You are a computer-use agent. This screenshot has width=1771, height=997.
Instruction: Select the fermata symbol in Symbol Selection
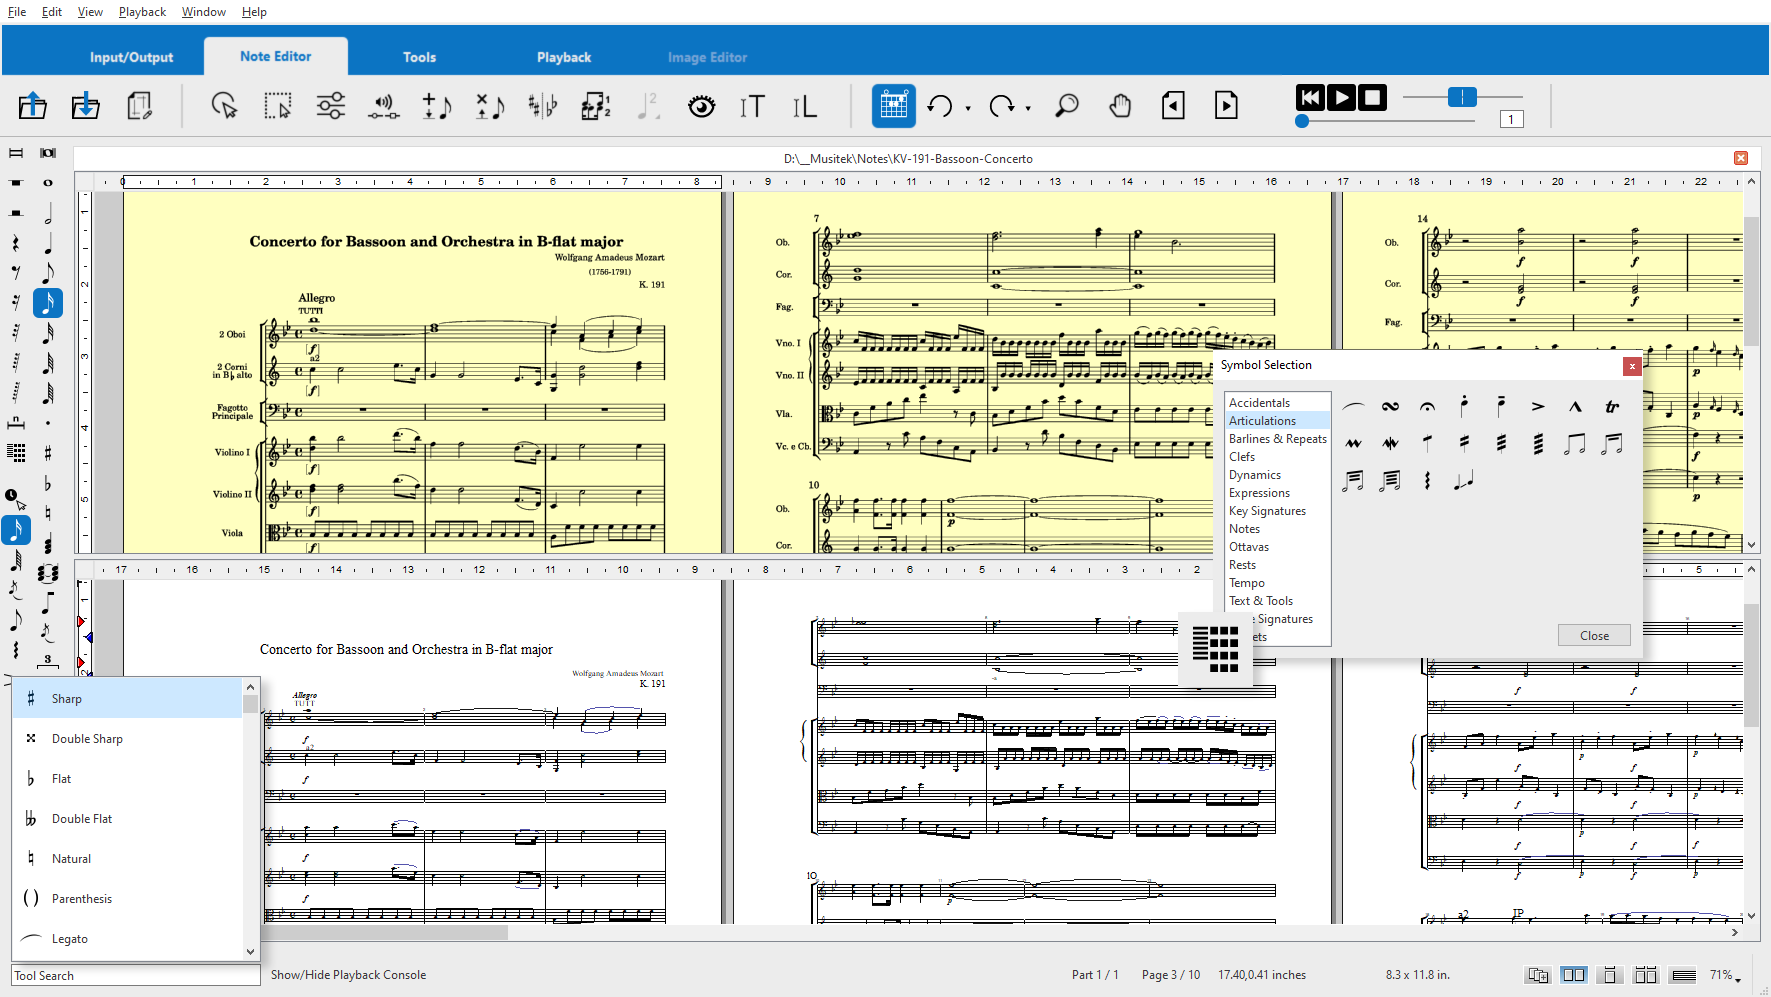point(1427,406)
